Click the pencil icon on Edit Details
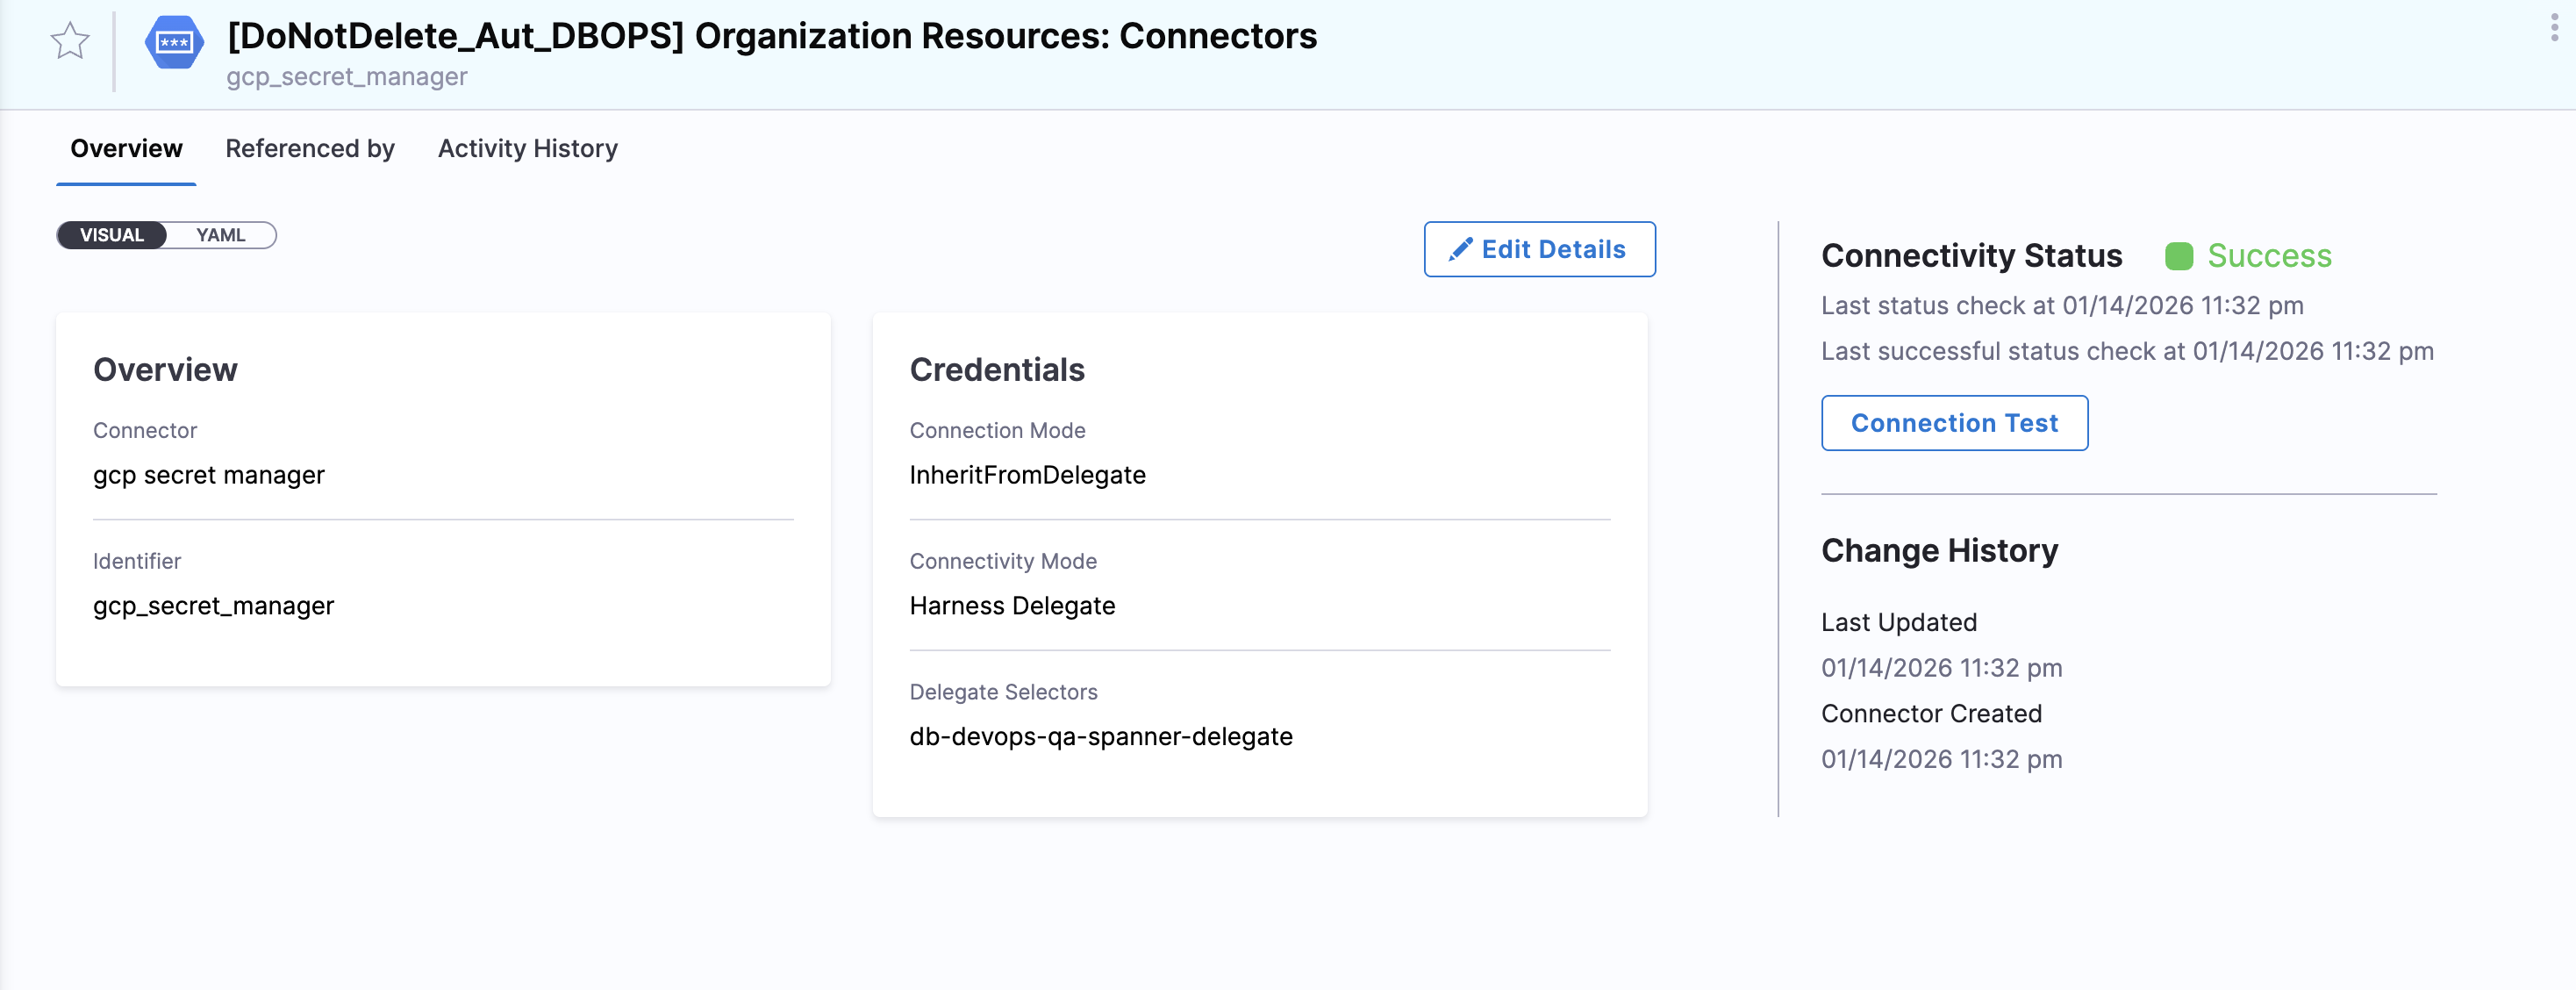Viewport: 2576px width, 990px height. pos(1461,249)
